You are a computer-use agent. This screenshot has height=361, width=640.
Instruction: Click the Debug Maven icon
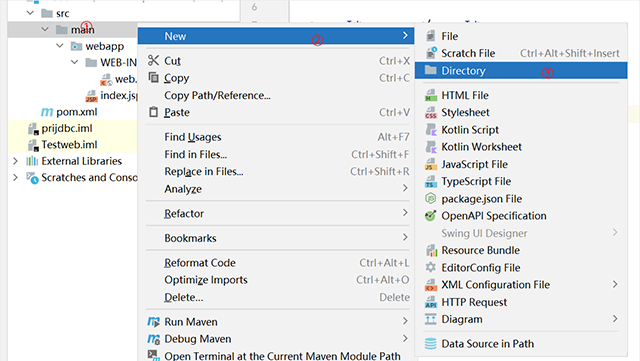(153, 339)
